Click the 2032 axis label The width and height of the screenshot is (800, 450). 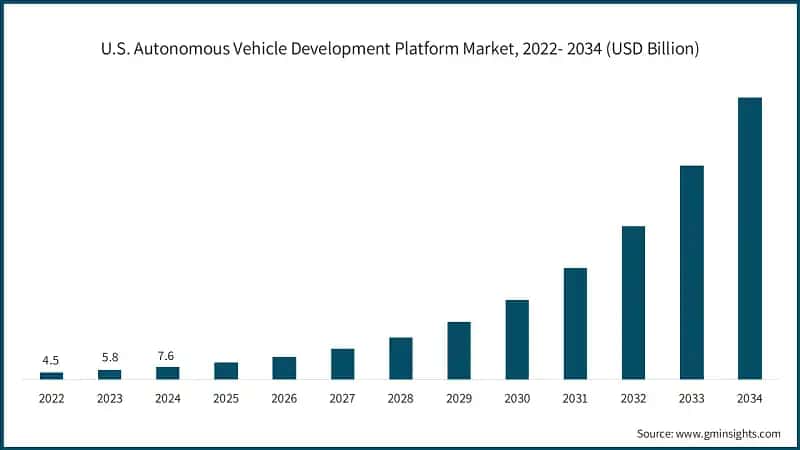coord(634,398)
